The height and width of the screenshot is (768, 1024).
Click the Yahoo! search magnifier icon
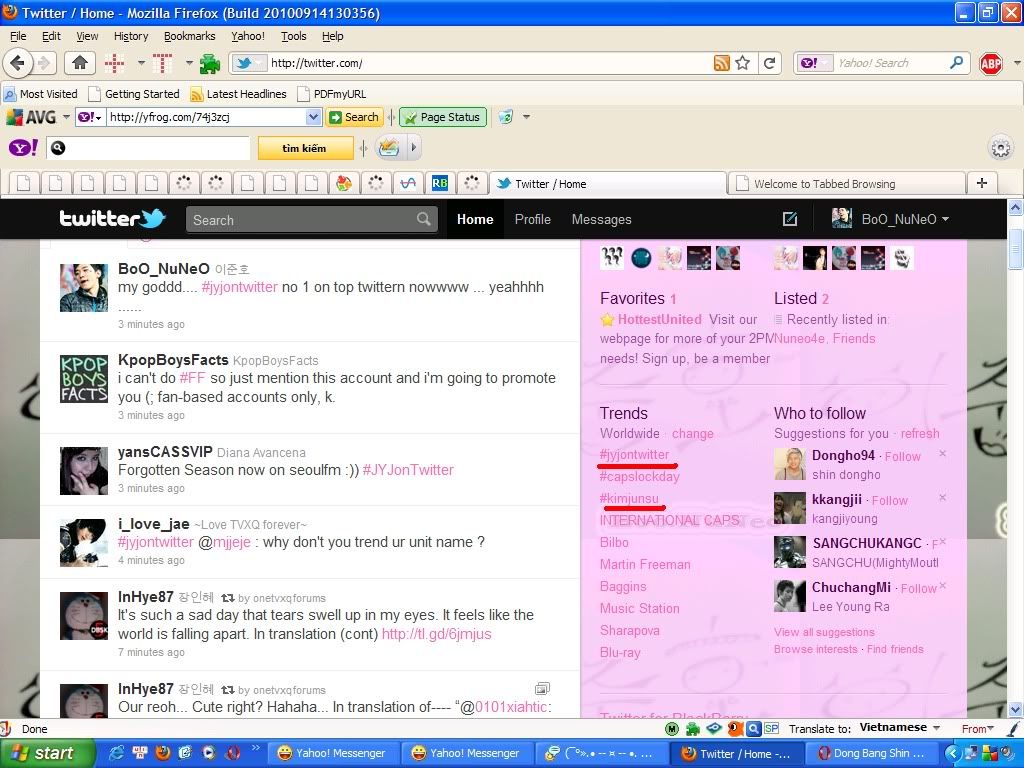click(x=956, y=63)
